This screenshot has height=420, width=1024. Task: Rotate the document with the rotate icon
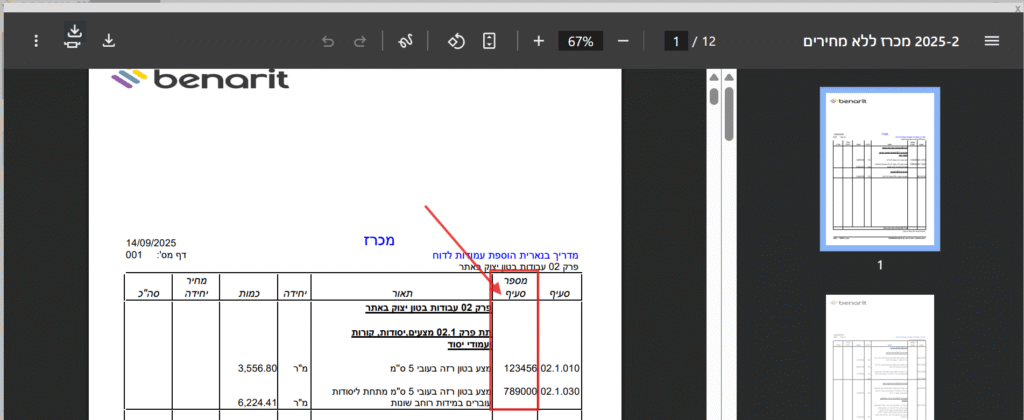[x=455, y=41]
